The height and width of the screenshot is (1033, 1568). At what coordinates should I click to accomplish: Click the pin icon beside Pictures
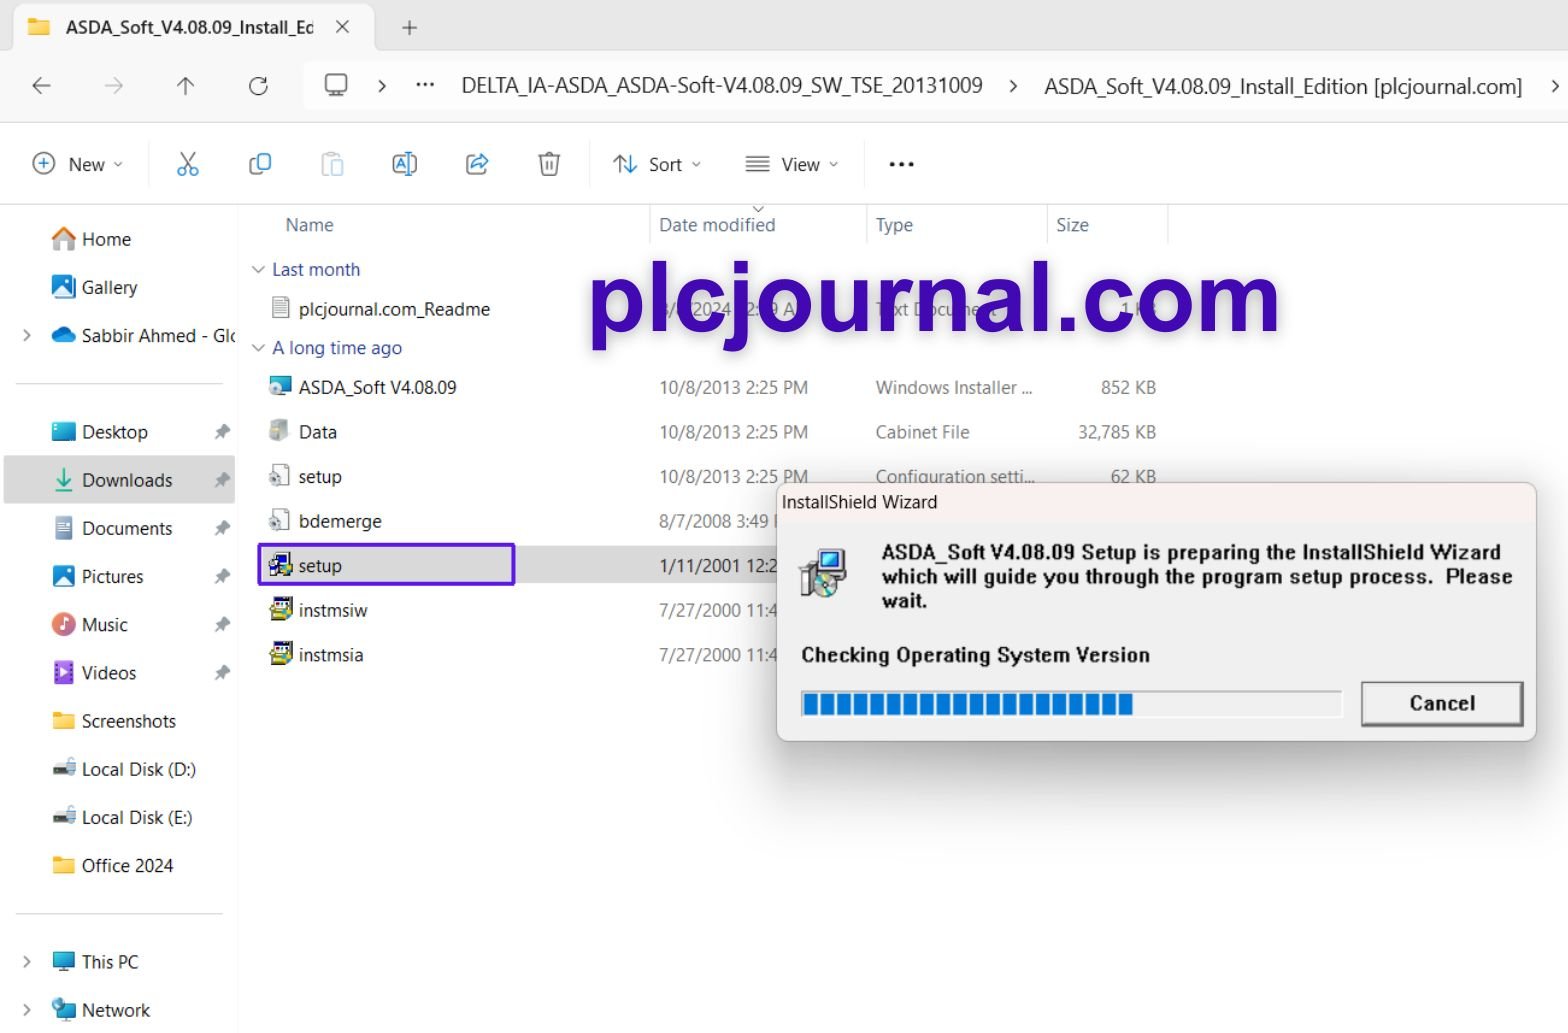pyautogui.click(x=221, y=576)
